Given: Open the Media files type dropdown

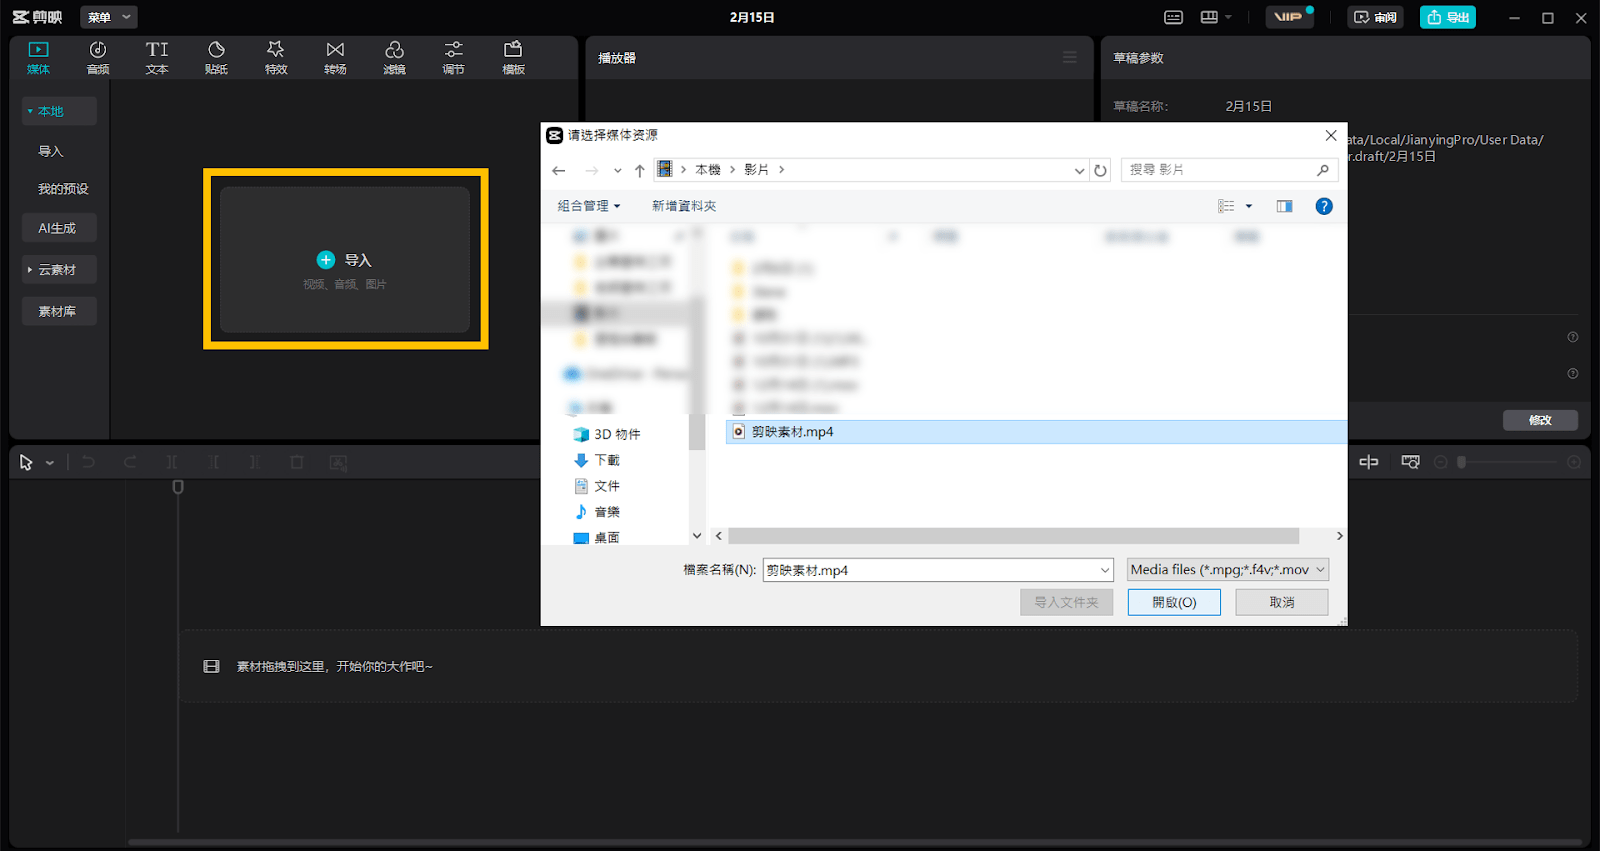Looking at the screenshot, I should [1228, 570].
